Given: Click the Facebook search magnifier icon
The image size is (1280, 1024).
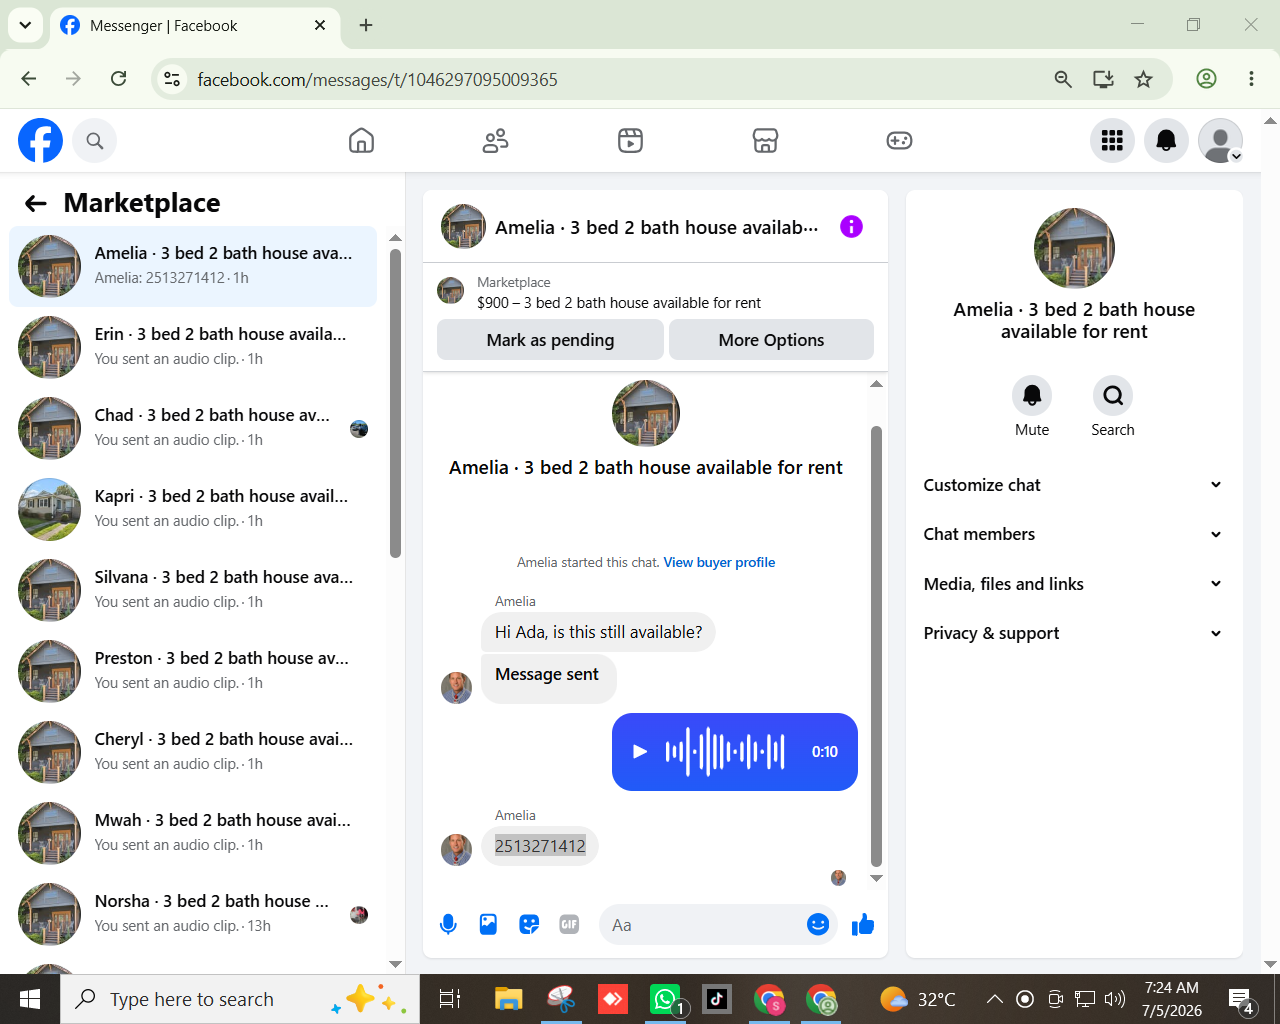Looking at the screenshot, I should (95, 141).
